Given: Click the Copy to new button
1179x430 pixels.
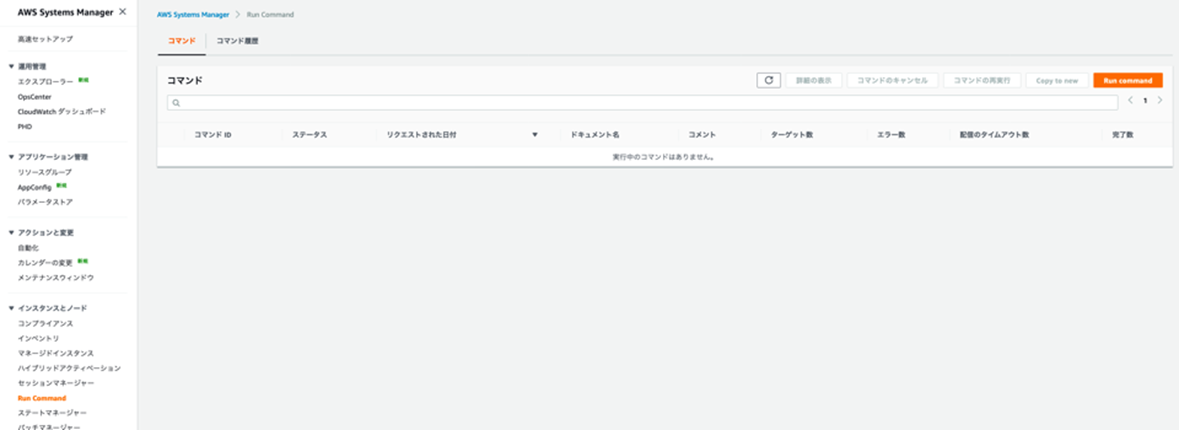Looking at the screenshot, I should pyautogui.click(x=1057, y=80).
